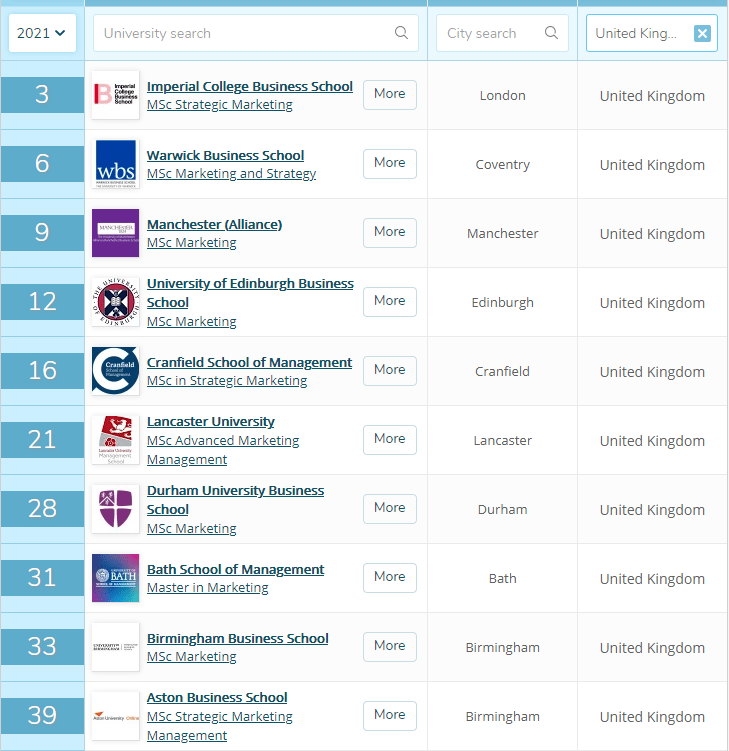This screenshot has width=729, height=751.
Task: Open Edinburgh's MSc Marketing program link
Action: 192,321
